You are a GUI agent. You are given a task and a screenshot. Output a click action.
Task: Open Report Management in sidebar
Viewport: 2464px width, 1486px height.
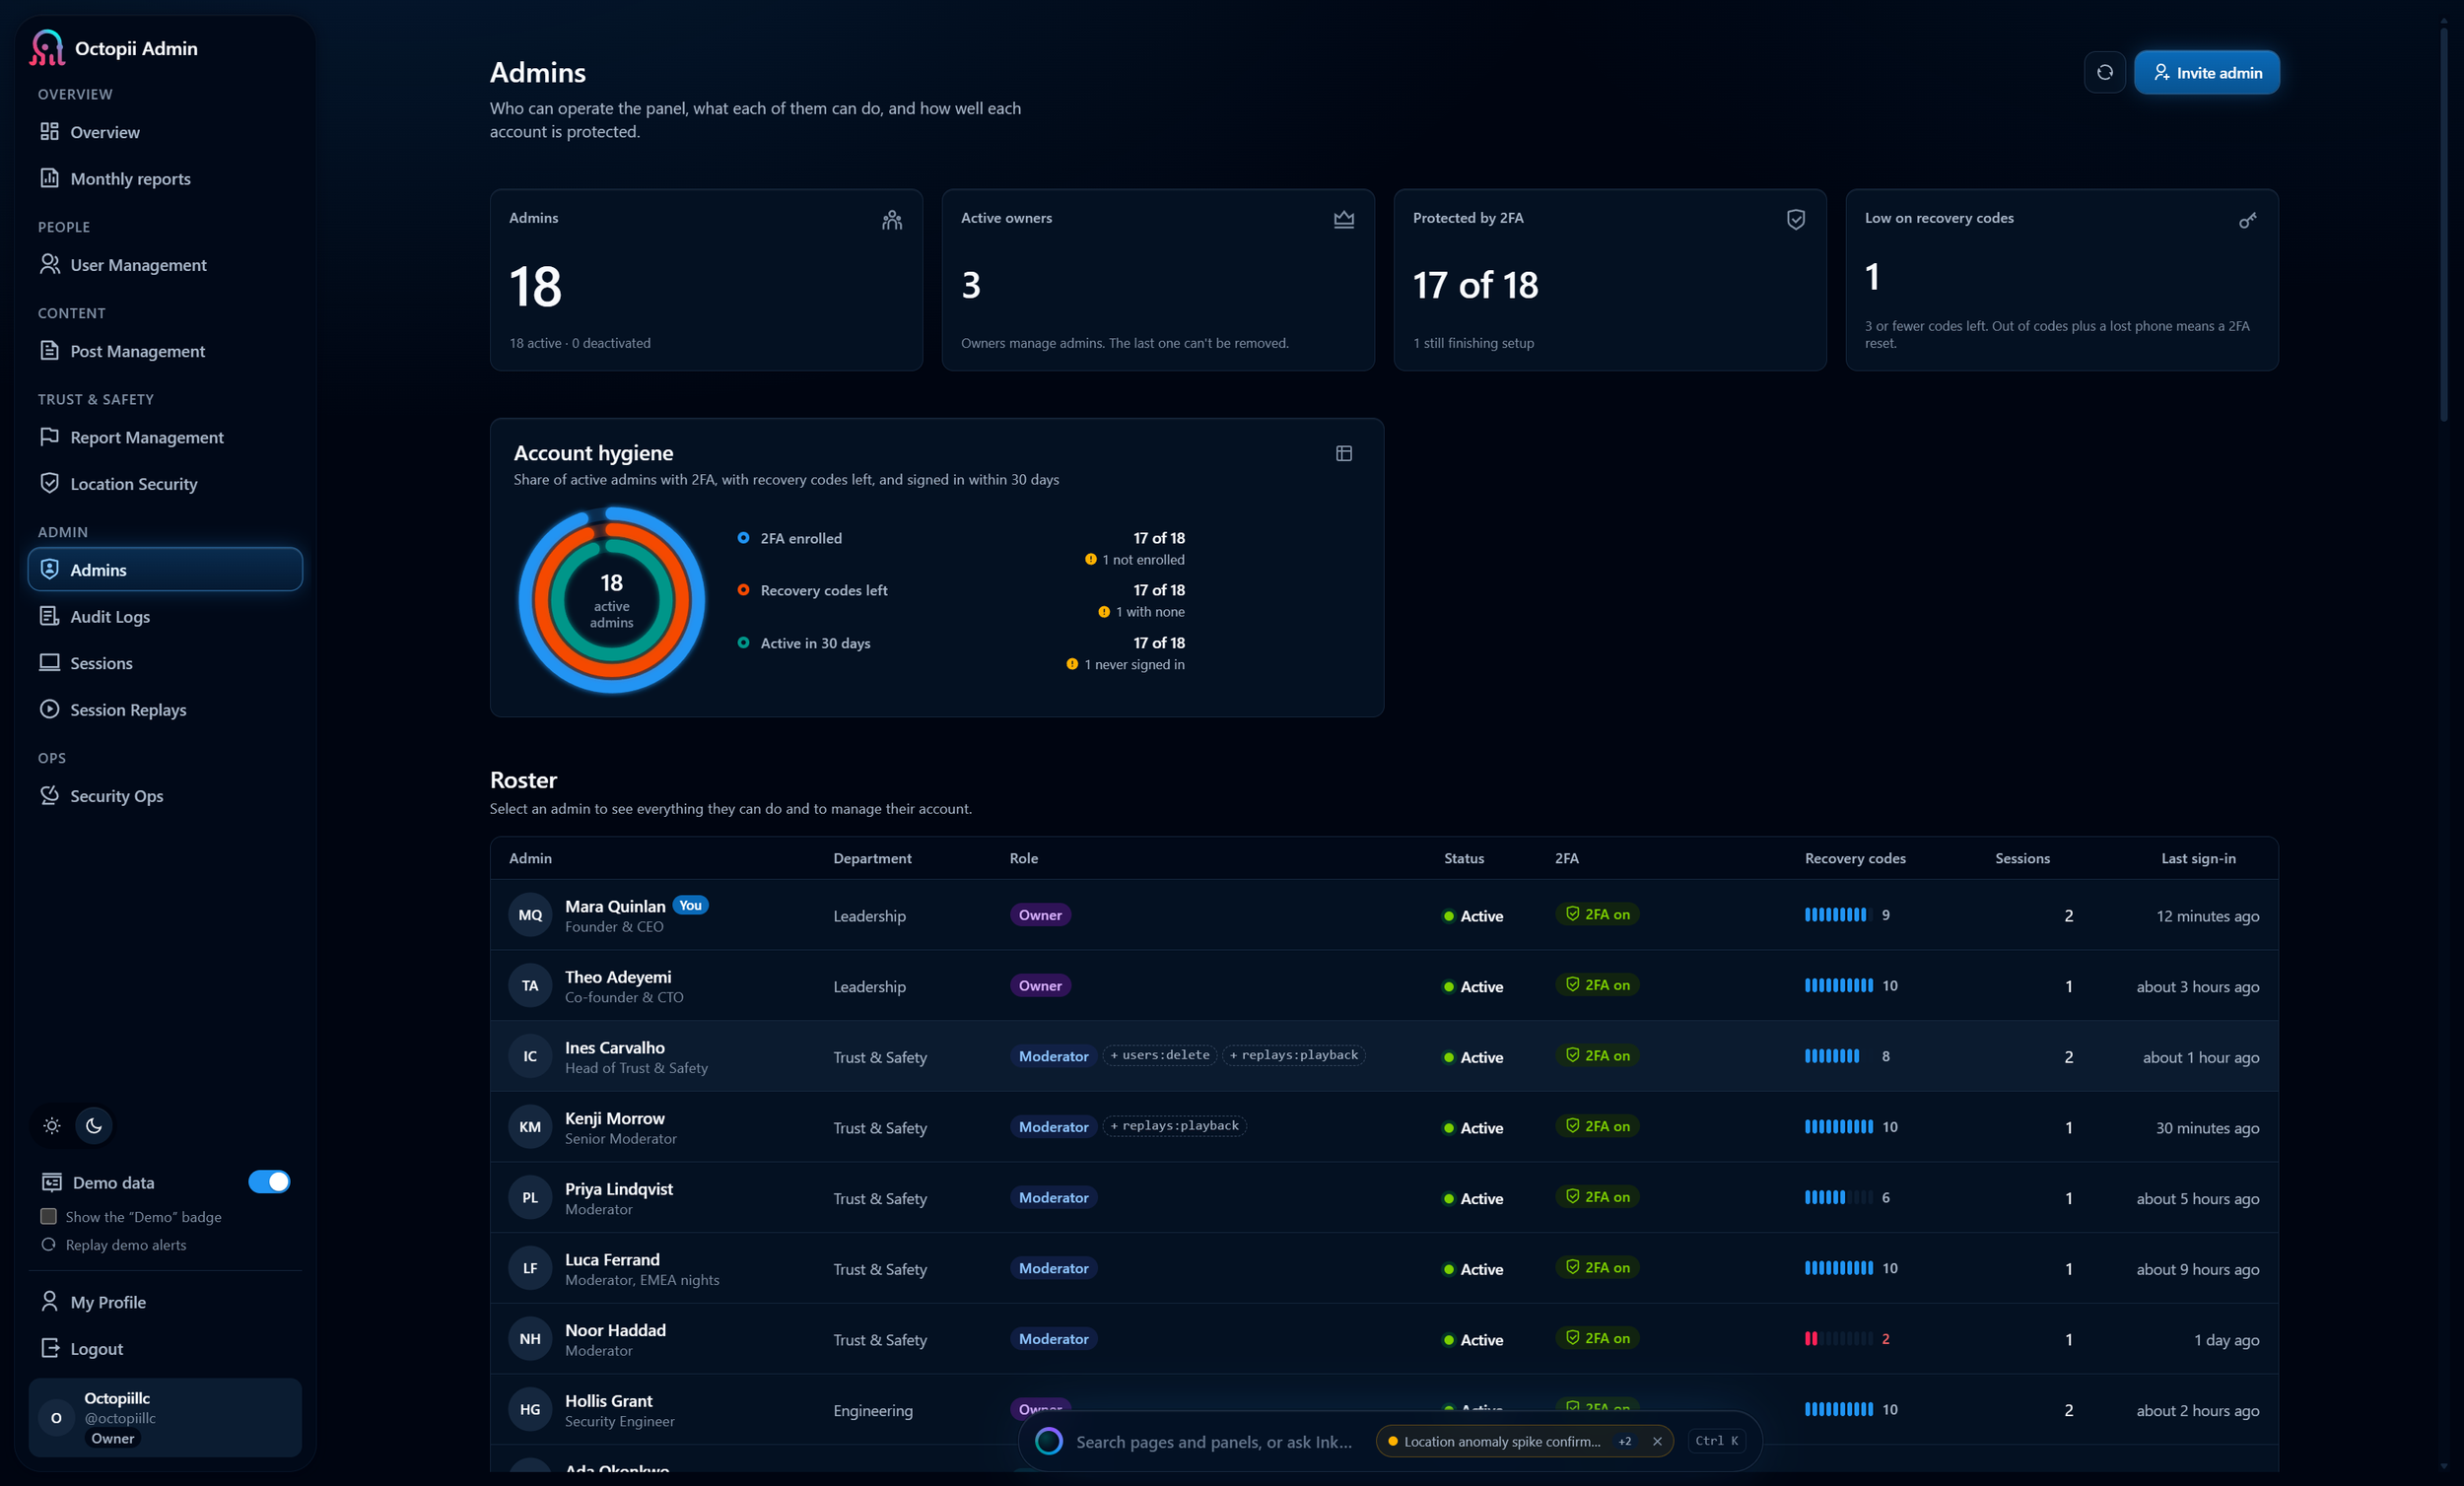click(x=165, y=437)
